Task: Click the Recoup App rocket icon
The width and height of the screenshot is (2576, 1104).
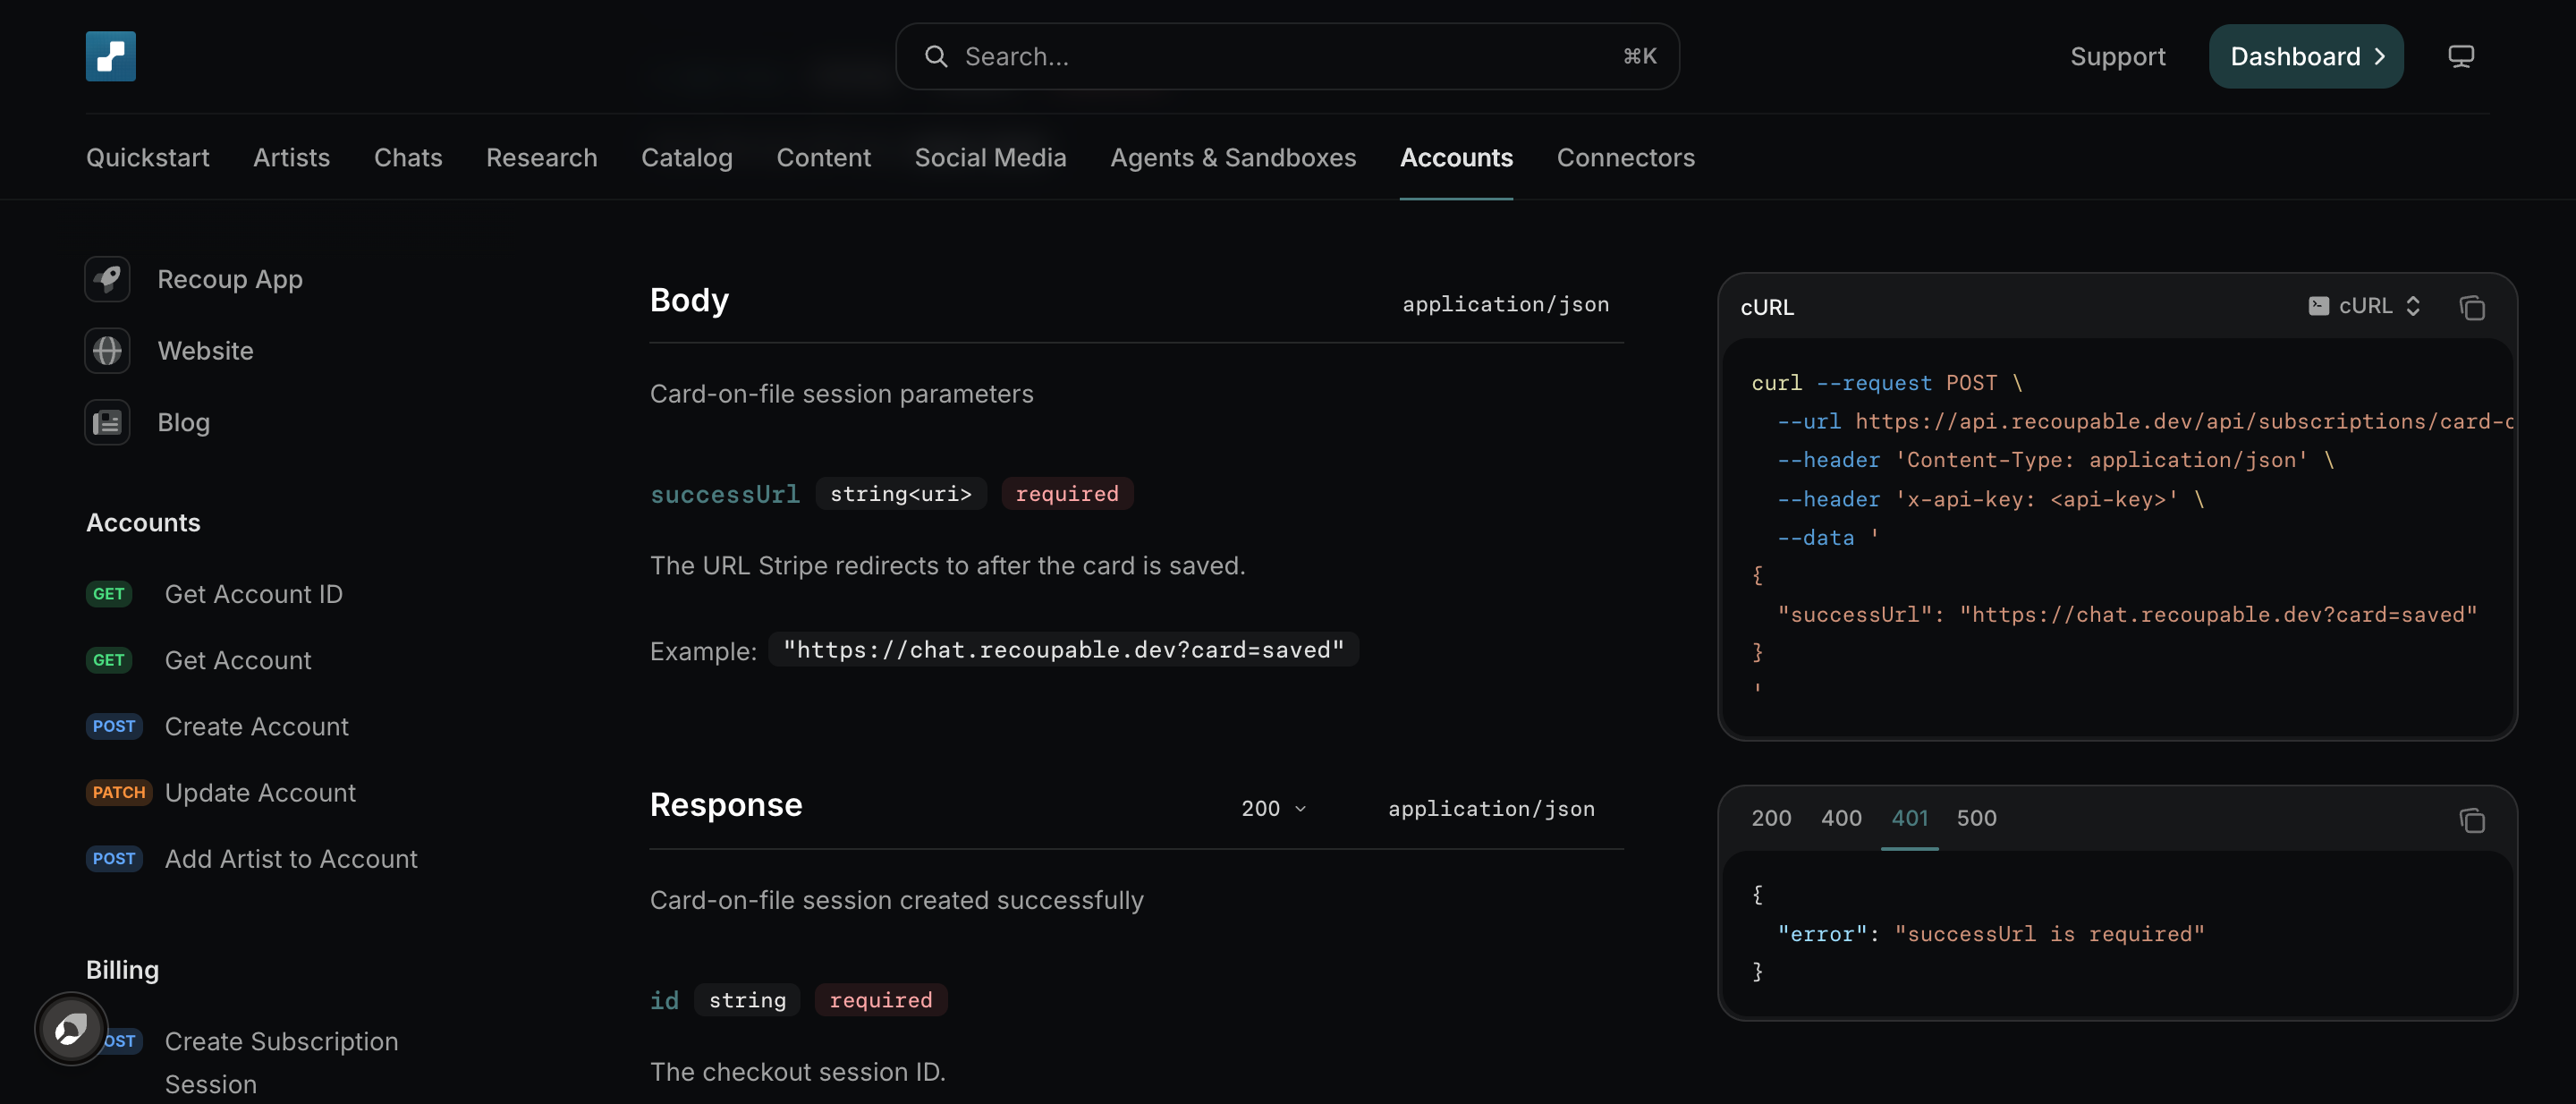Action: pyautogui.click(x=108, y=279)
